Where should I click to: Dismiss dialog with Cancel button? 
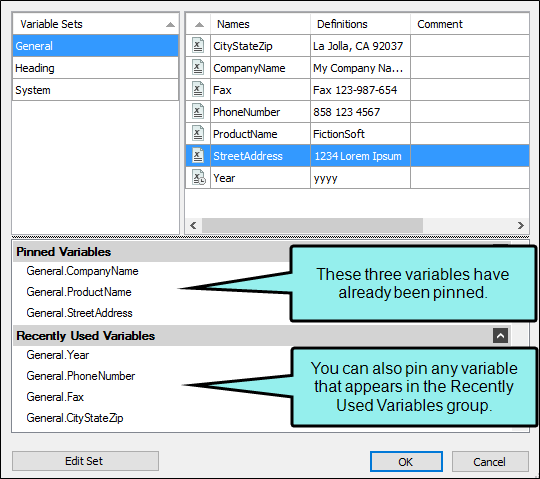(x=490, y=461)
